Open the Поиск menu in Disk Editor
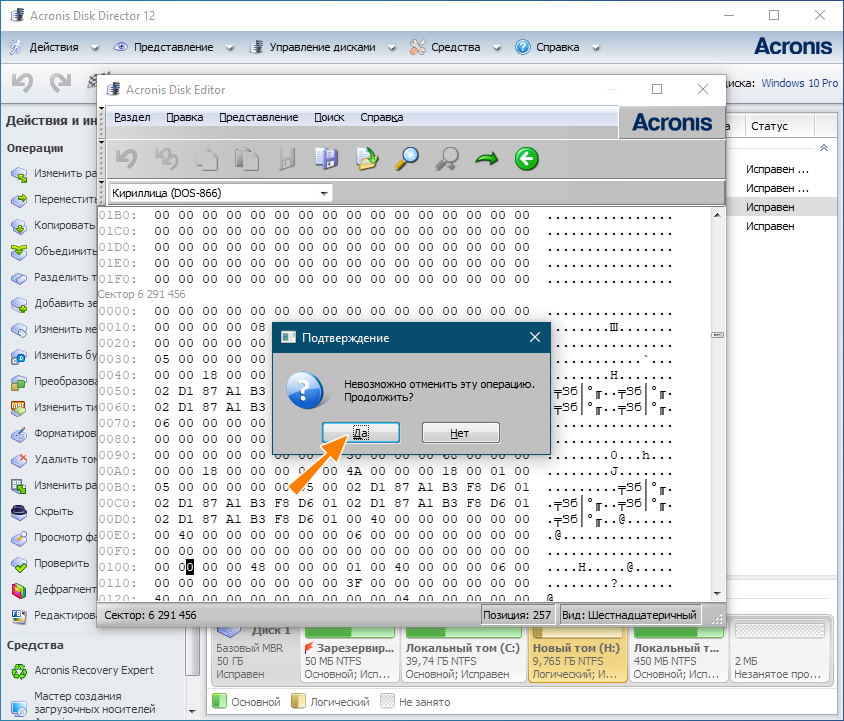 click(329, 117)
